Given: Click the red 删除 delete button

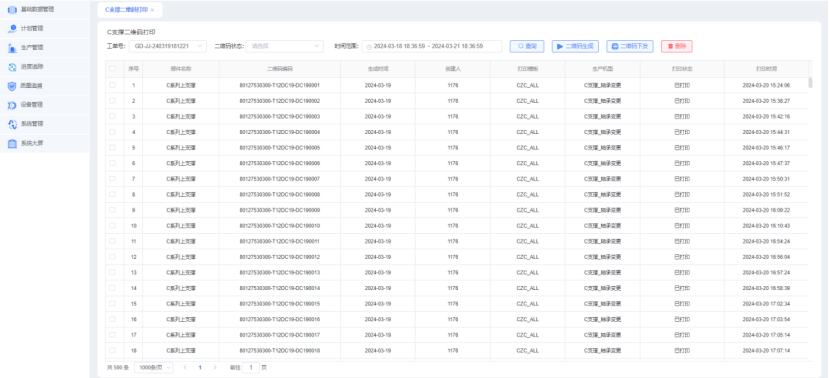Looking at the screenshot, I should click(x=677, y=47).
